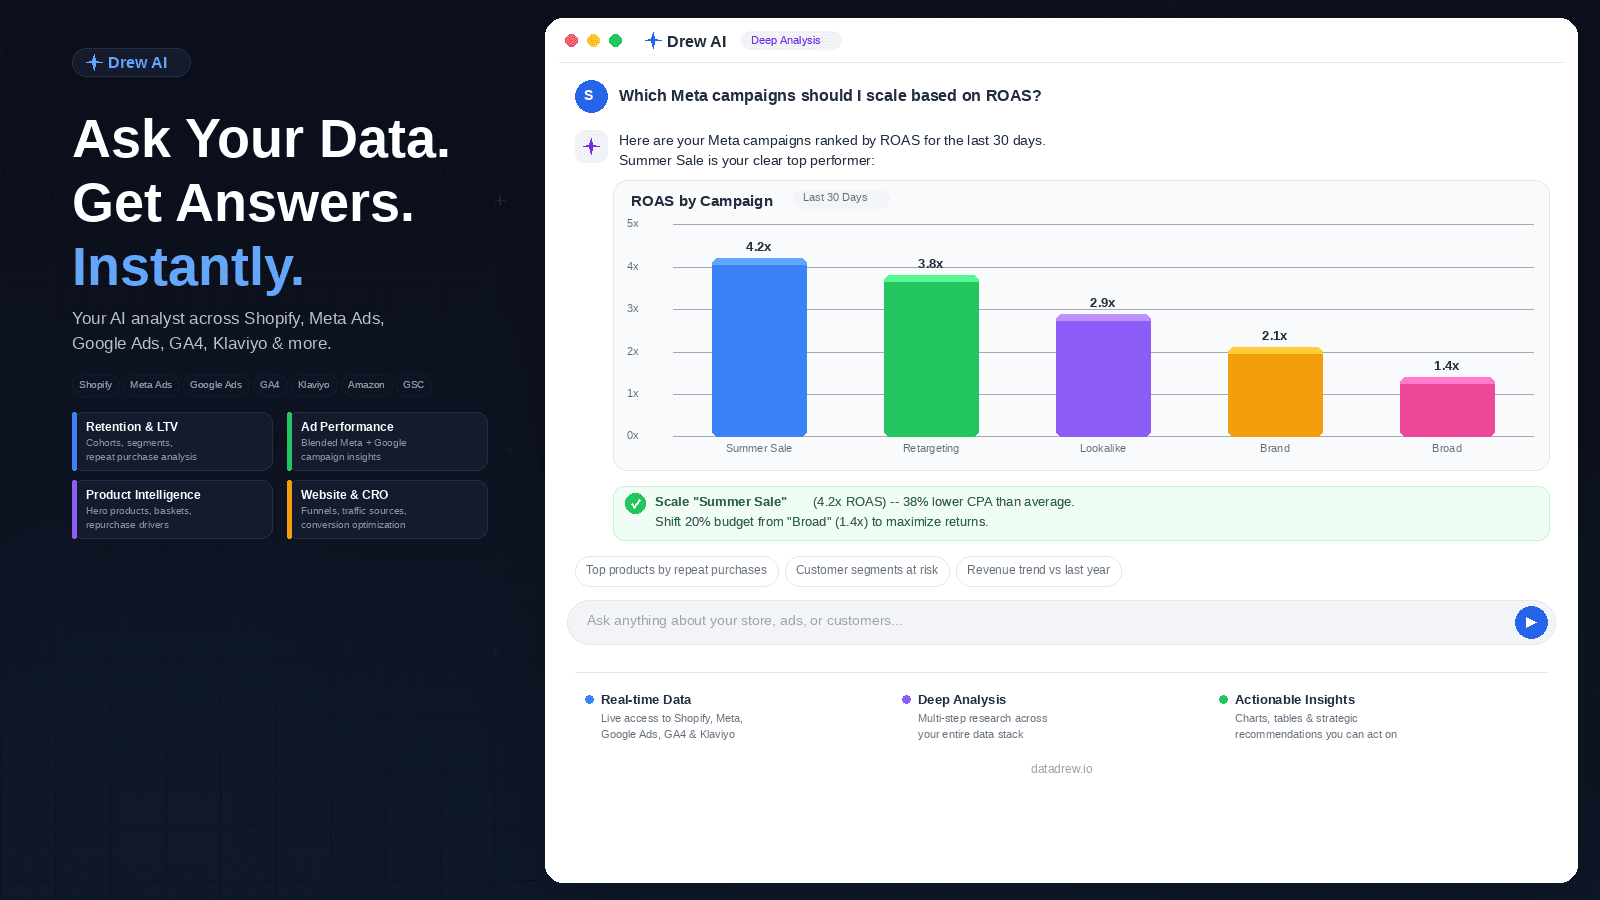Open the datadrew.io link
1600x900 pixels.
(1061, 769)
